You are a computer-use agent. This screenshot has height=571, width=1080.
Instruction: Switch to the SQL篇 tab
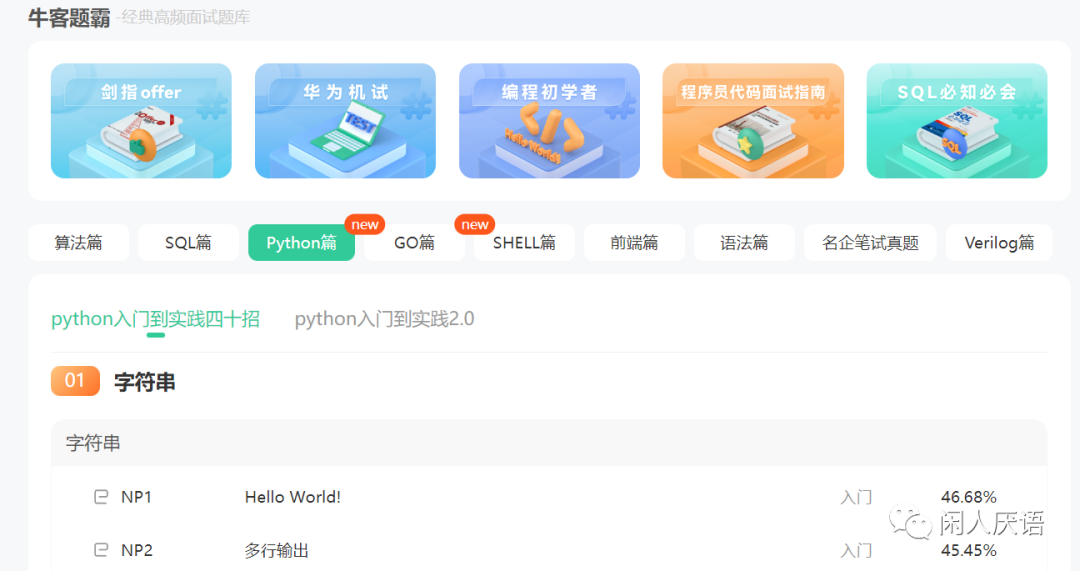coord(188,242)
